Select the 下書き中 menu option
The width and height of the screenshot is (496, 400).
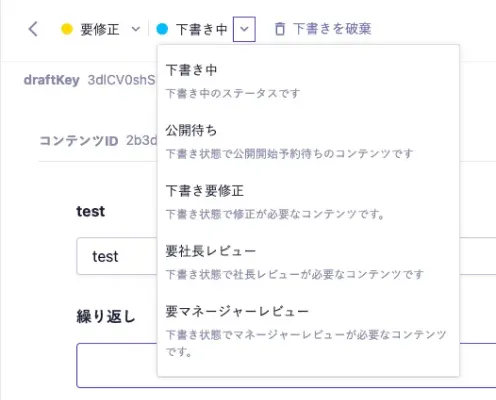[x=308, y=81]
